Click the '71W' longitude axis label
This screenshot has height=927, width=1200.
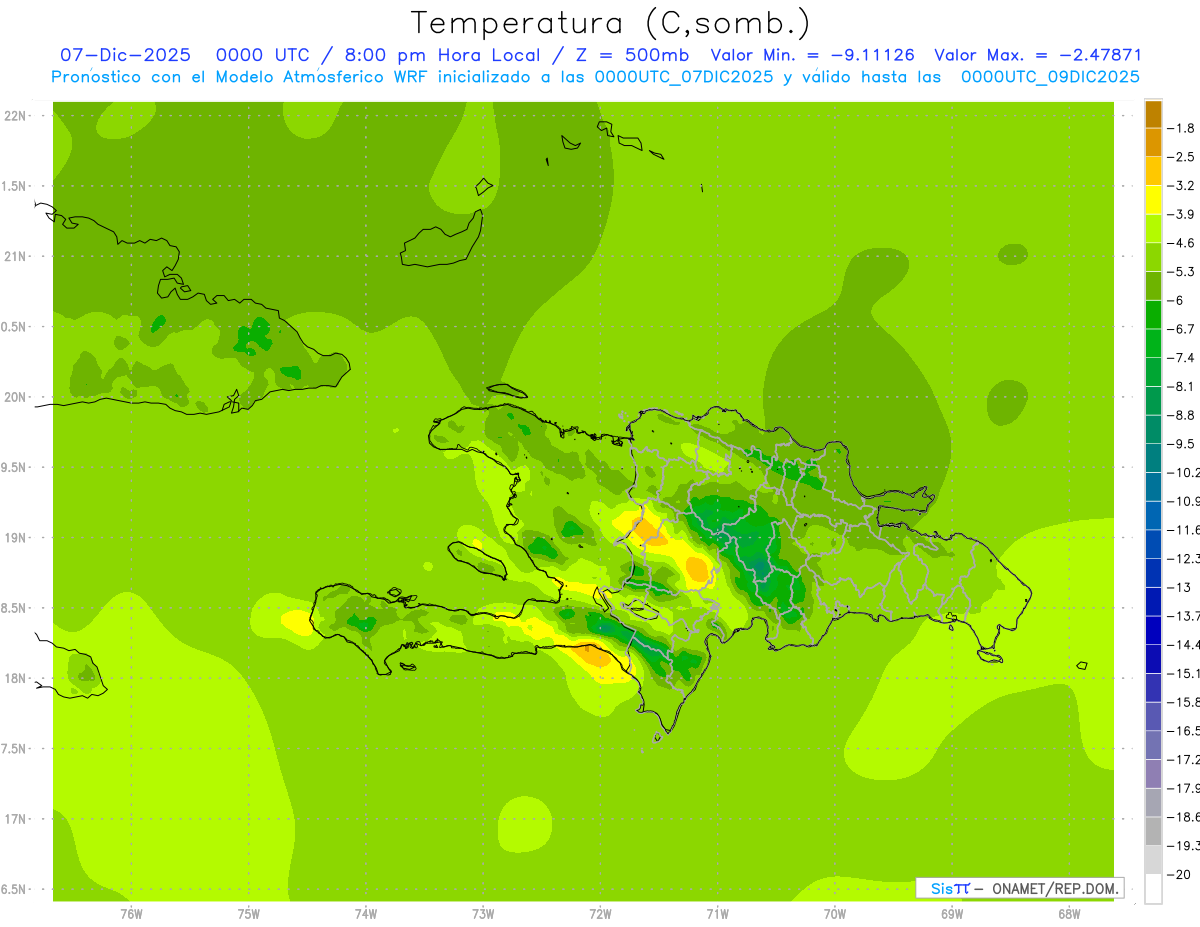pyautogui.click(x=717, y=914)
